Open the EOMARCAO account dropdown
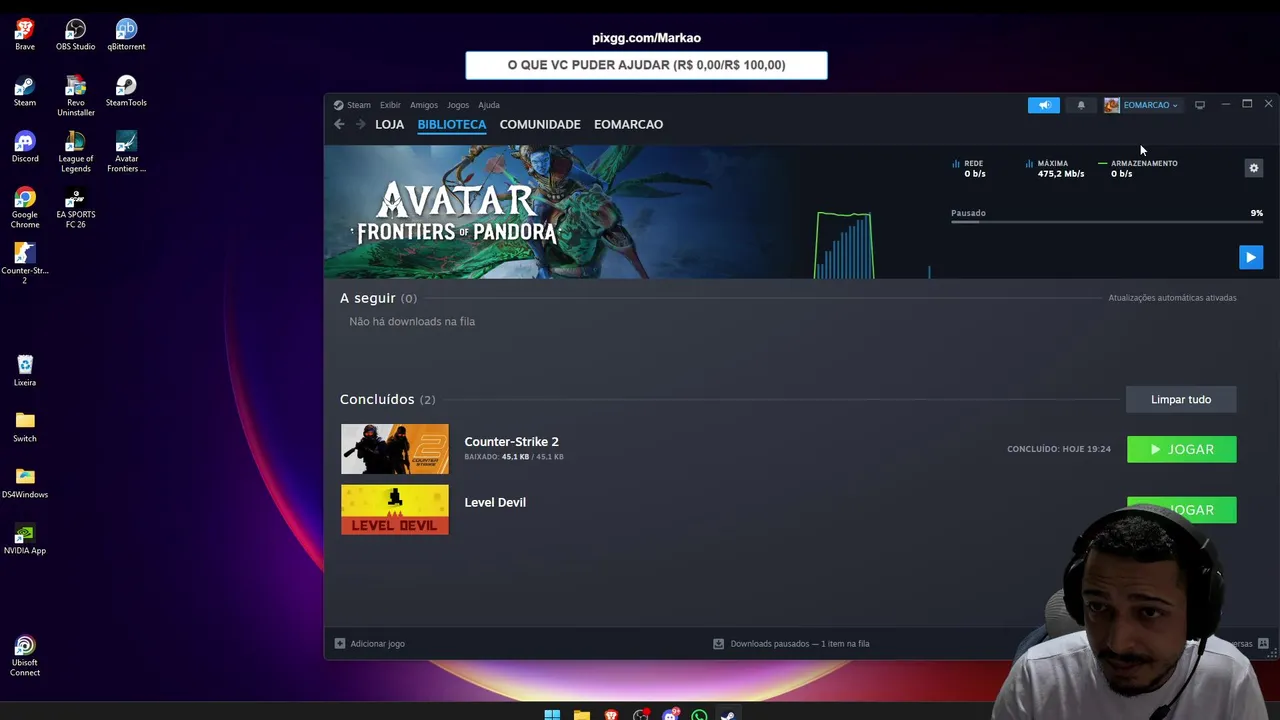Viewport: 1280px width, 720px height. (1141, 105)
